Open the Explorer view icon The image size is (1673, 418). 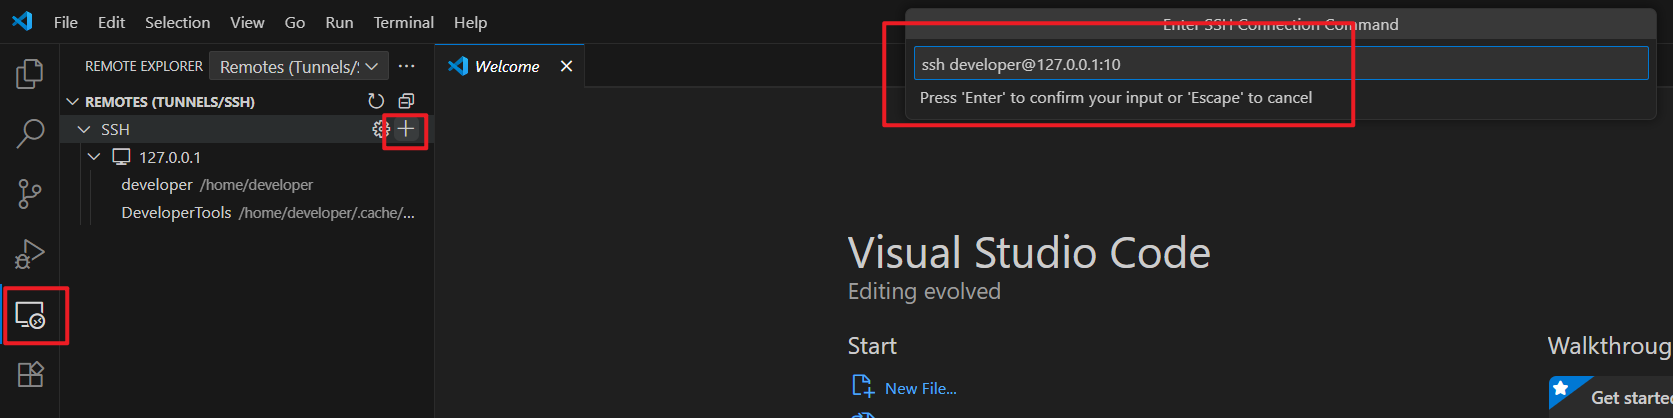point(30,74)
